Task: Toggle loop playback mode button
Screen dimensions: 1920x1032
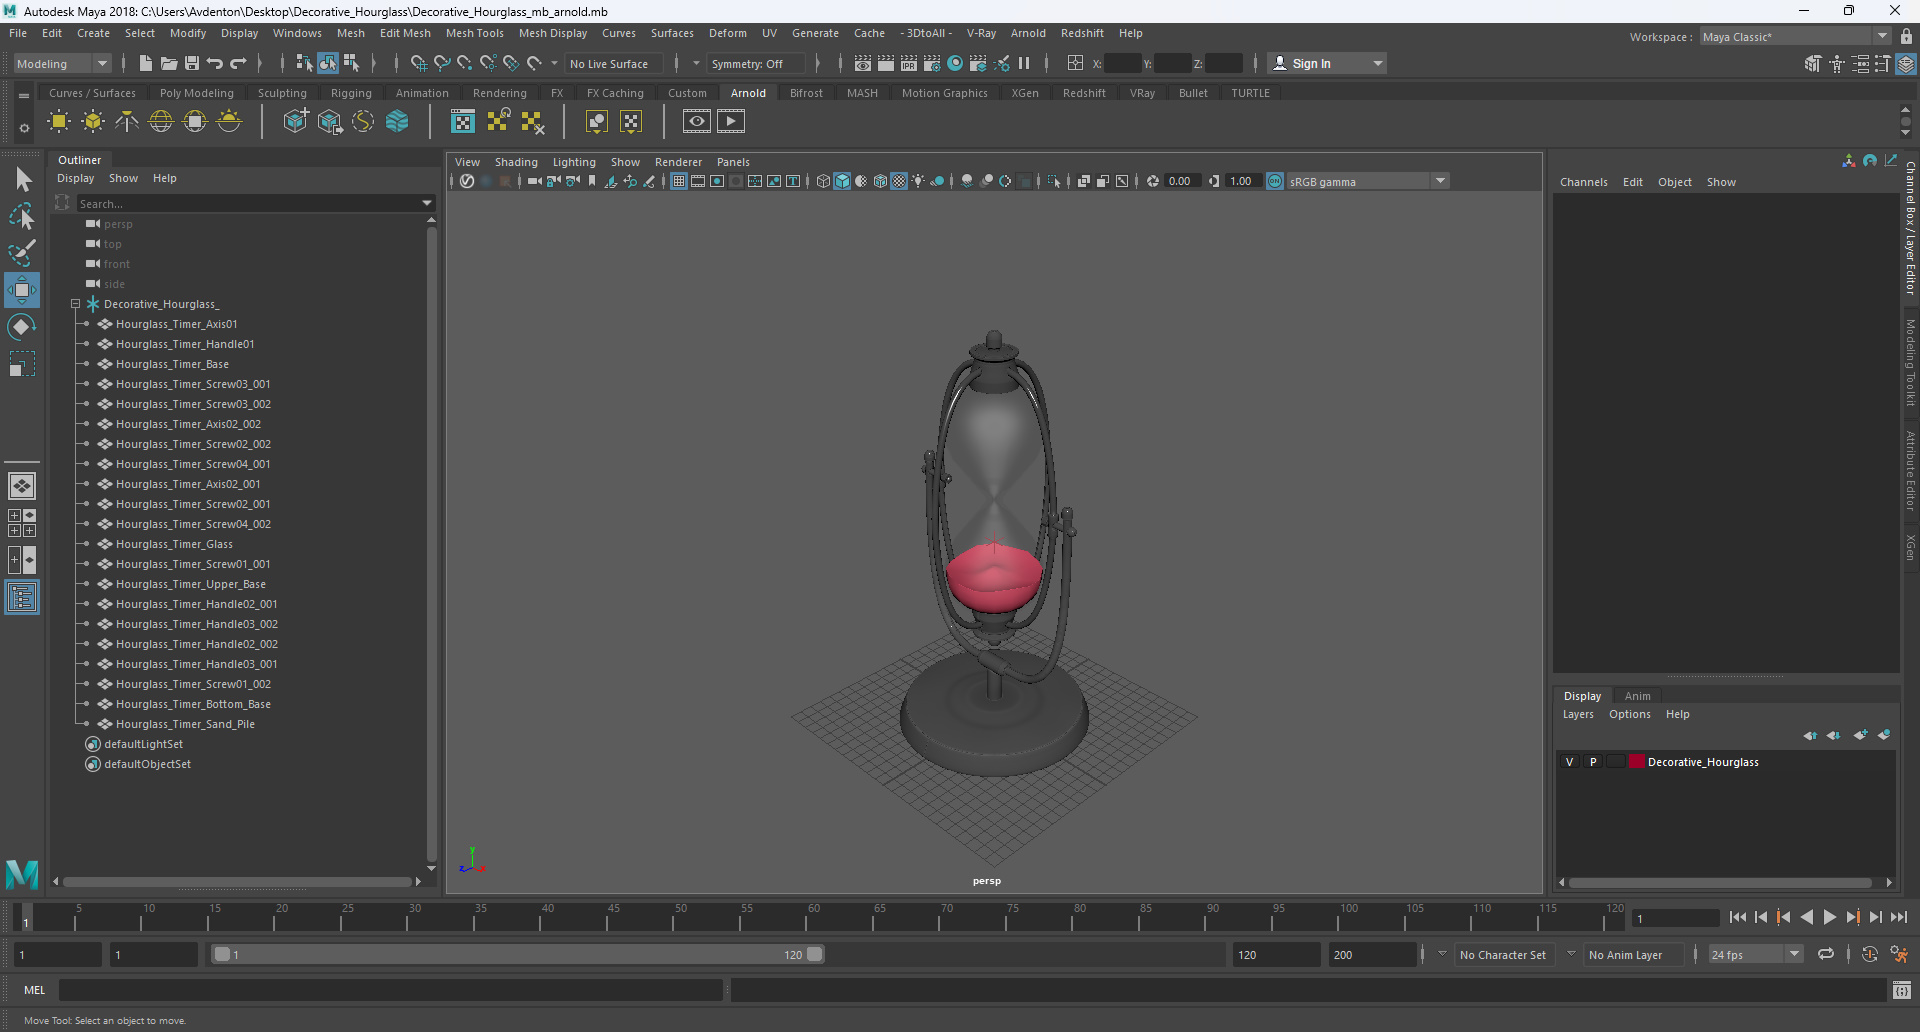Action: click(x=1826, y=955)
